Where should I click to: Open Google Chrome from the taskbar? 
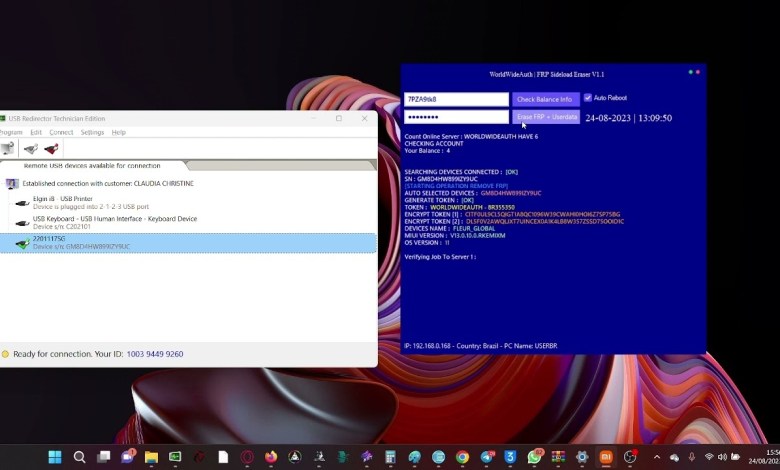462,457
